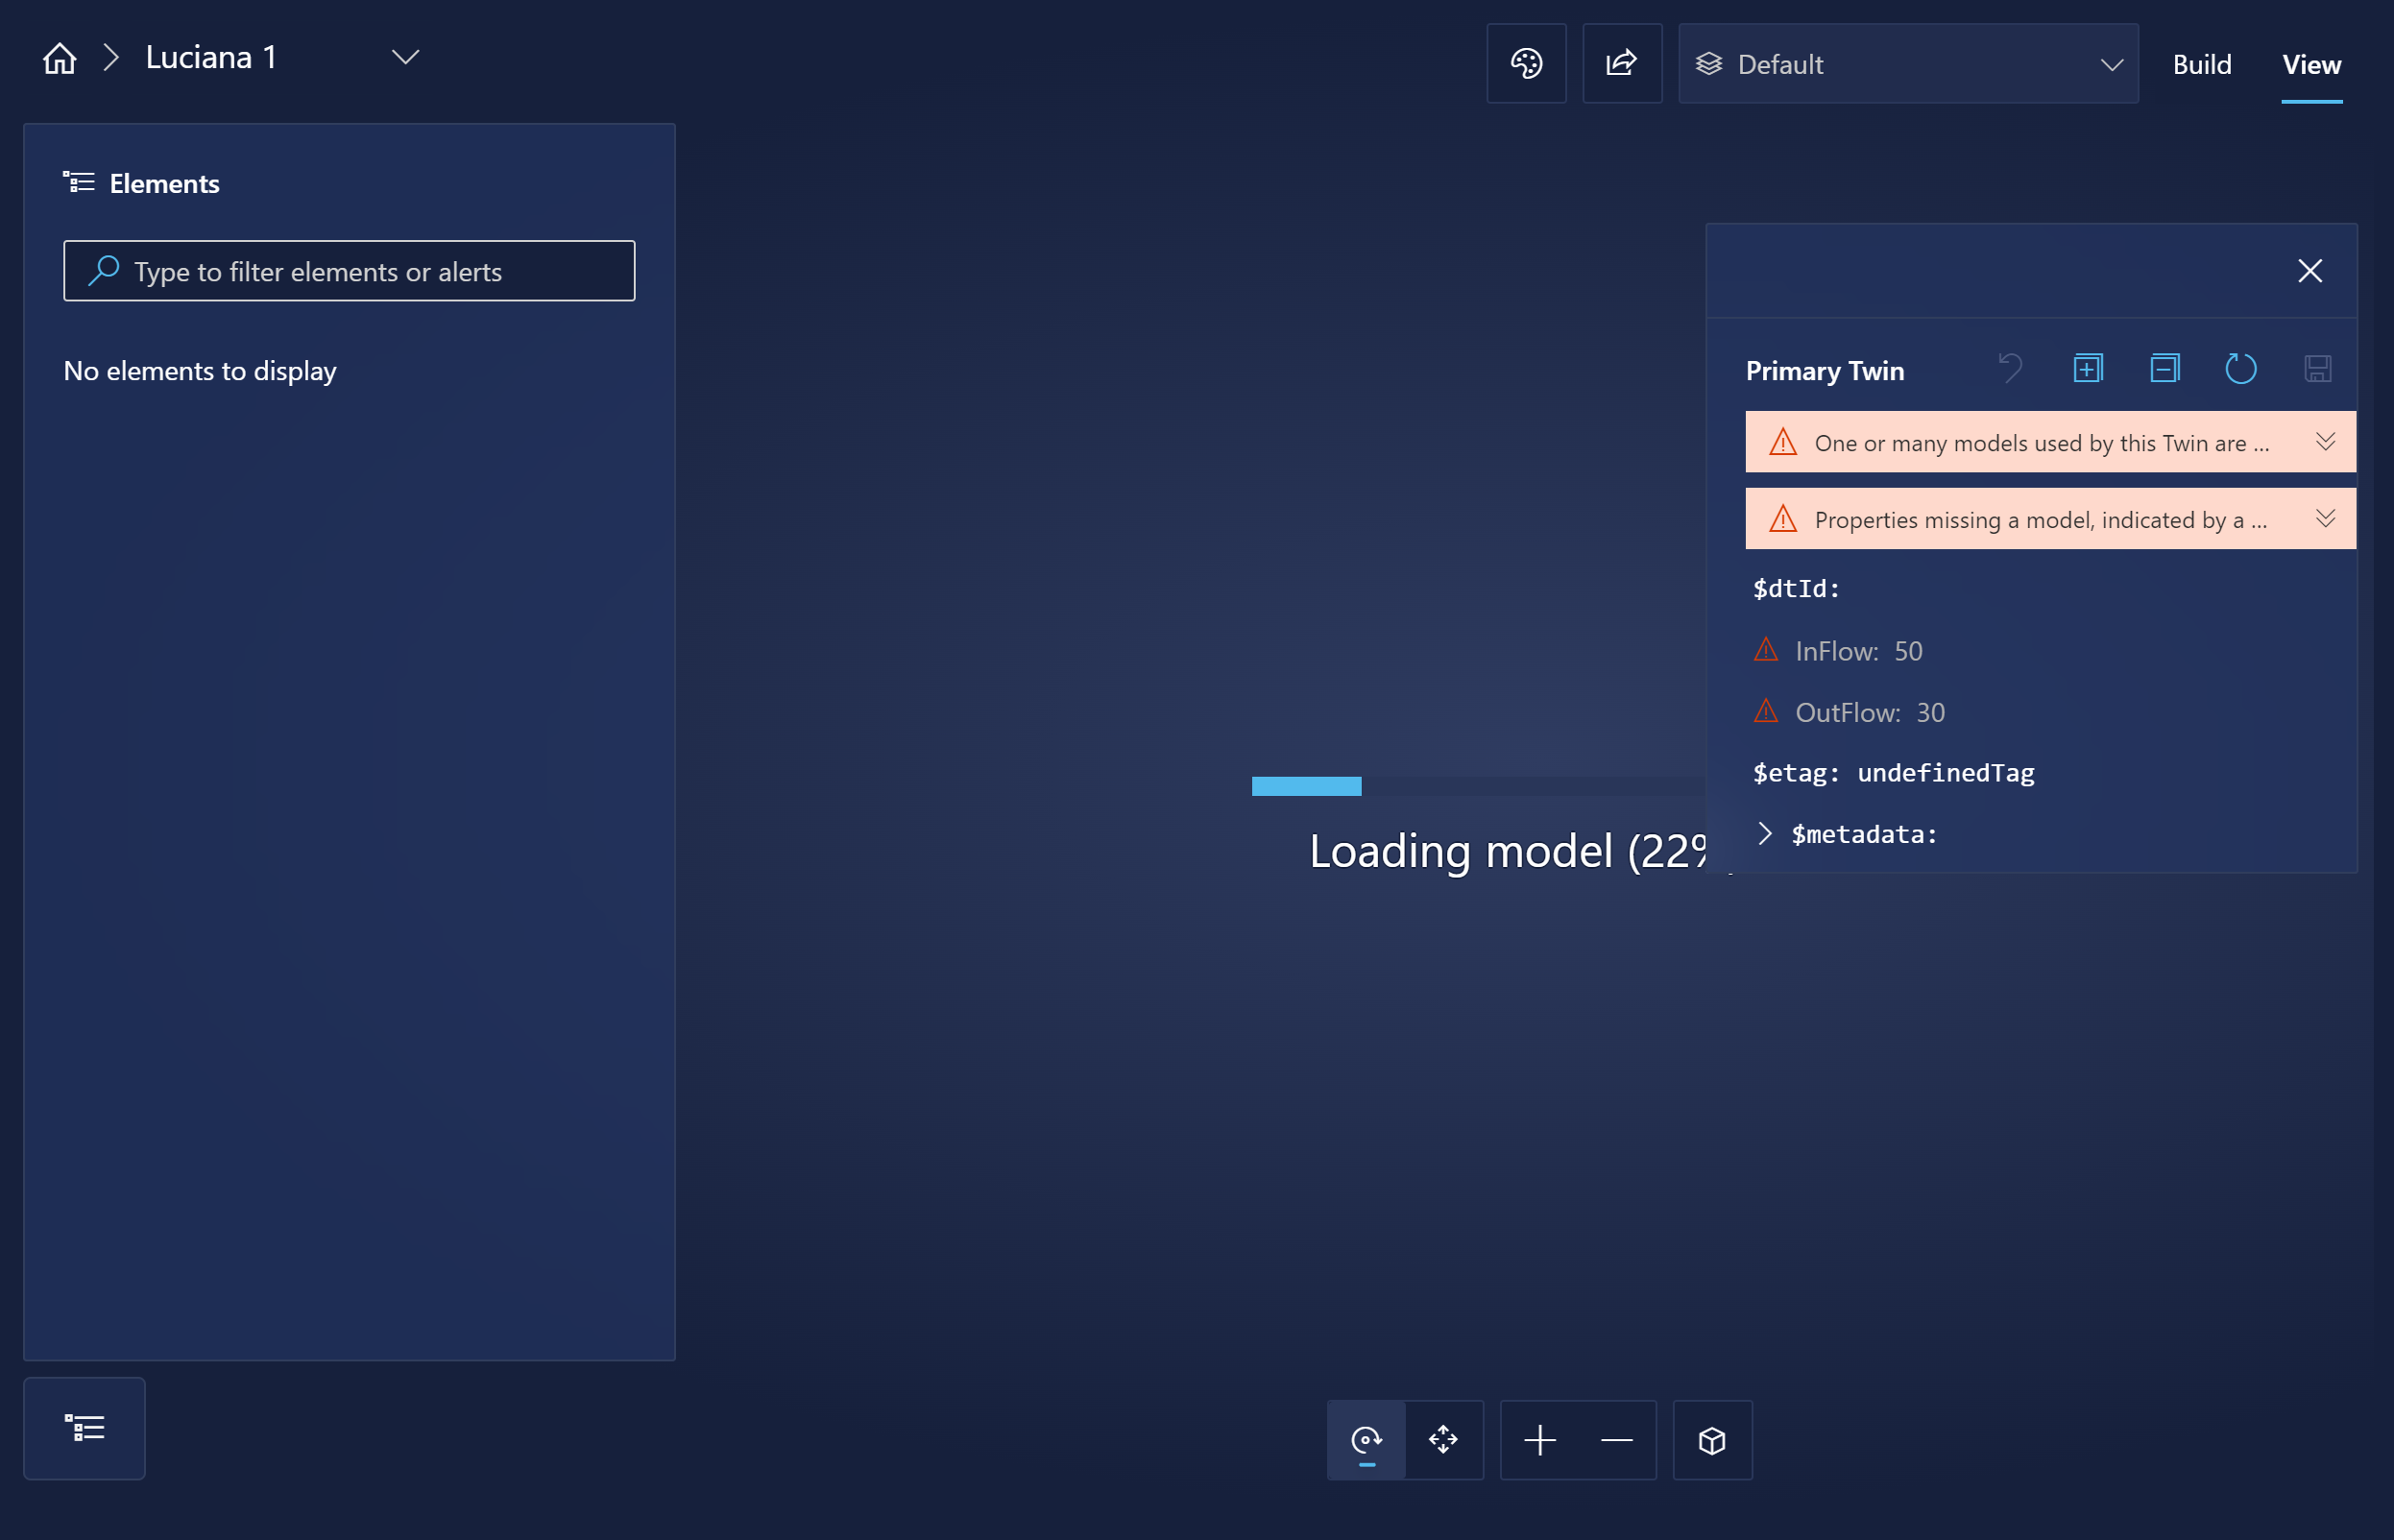Image resolution: width=2394 pixels, height=1540 pixels.
Task: Reset the camera with the cube icon
Action: pyautogui.click(x=1712, y=1440)
